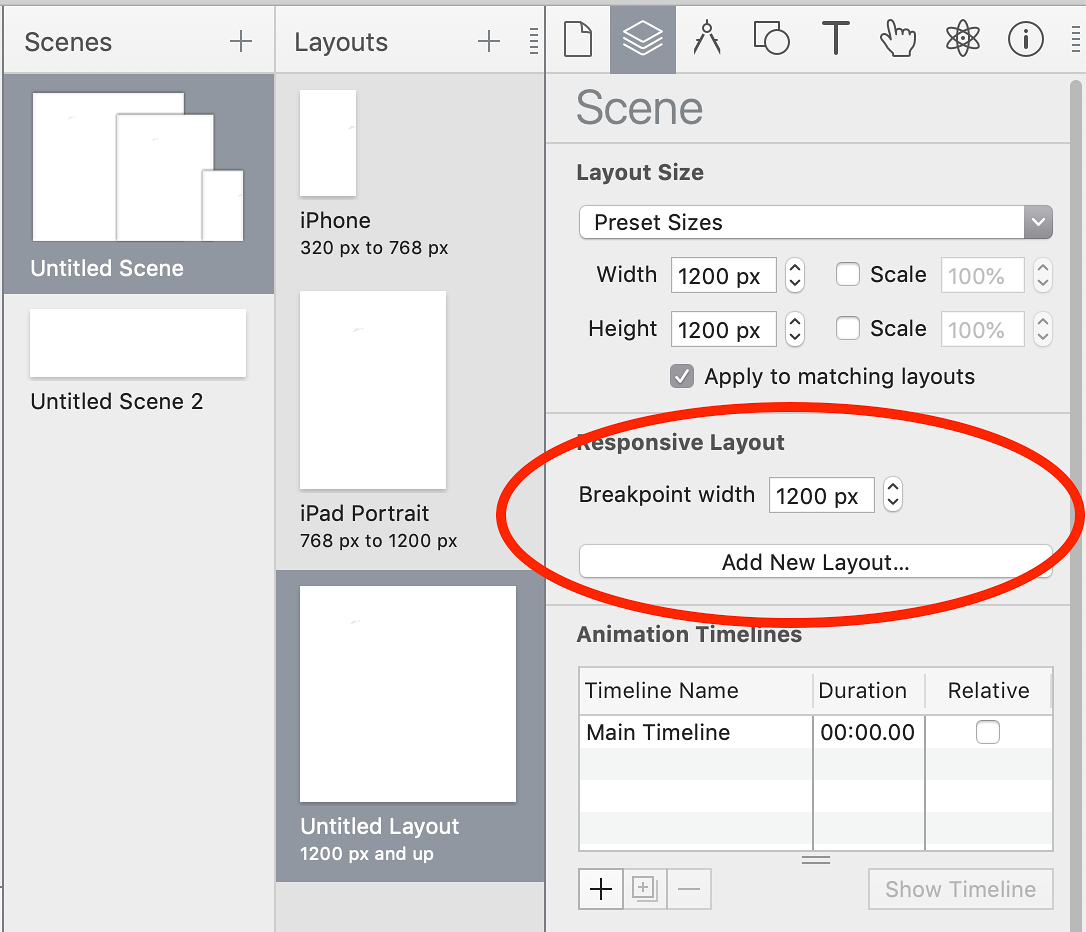Add a new layout with the plus button

(x=489, y=41)
